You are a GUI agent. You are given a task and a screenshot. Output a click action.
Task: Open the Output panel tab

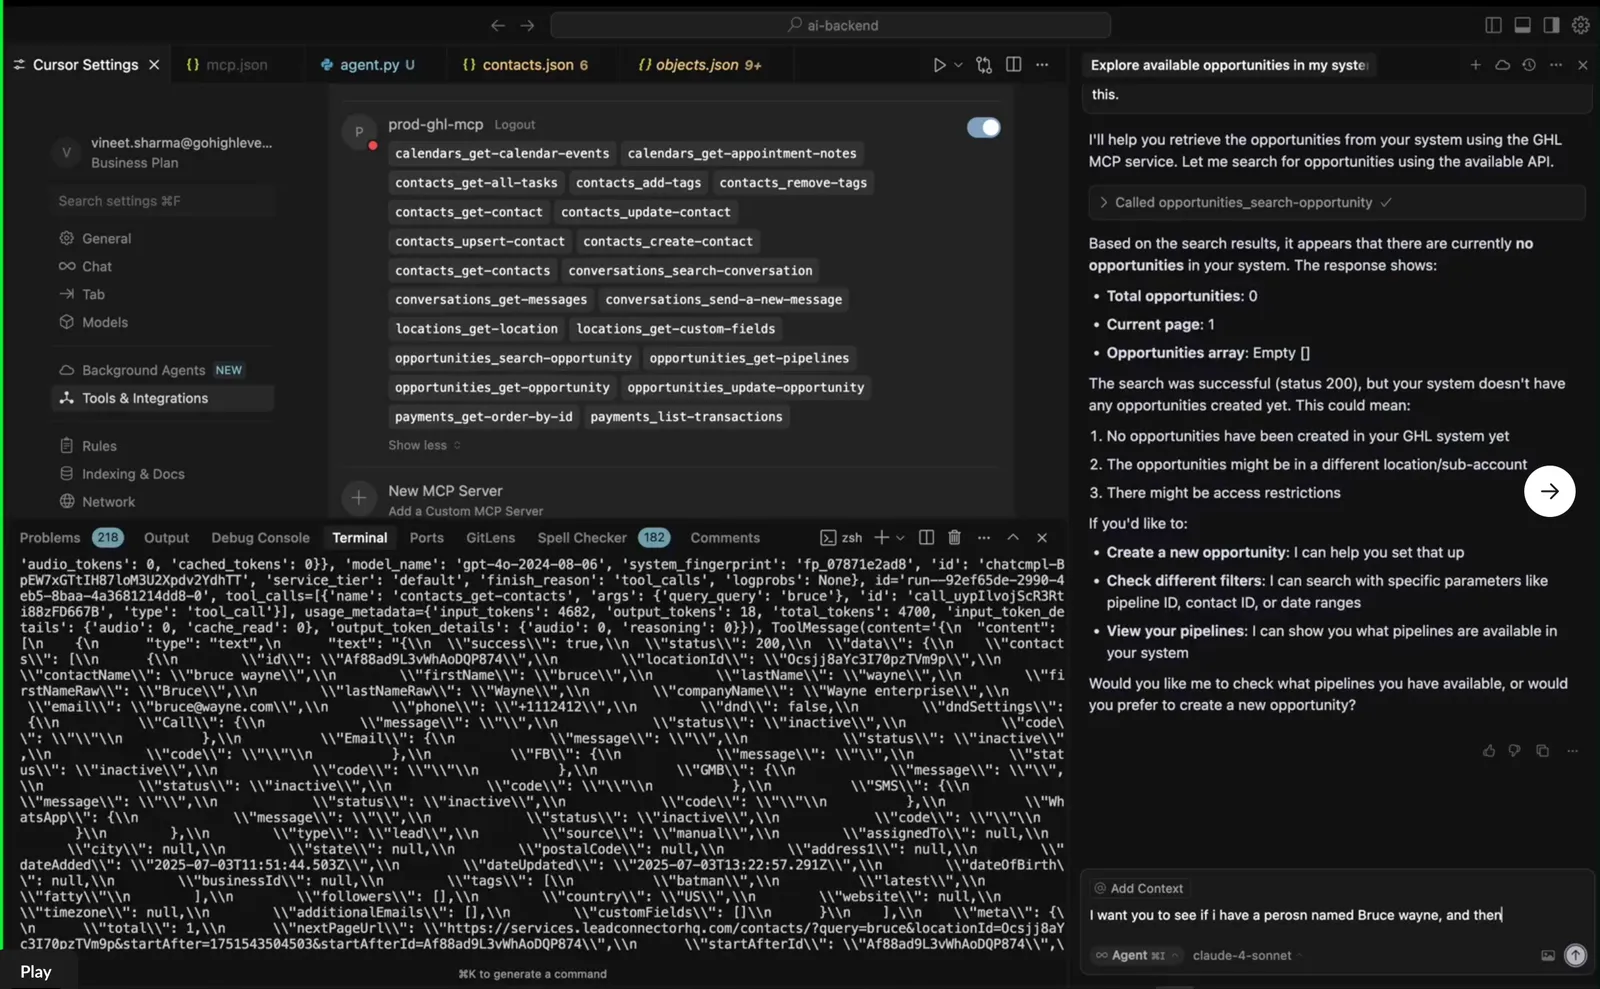(x=166, y=538)
